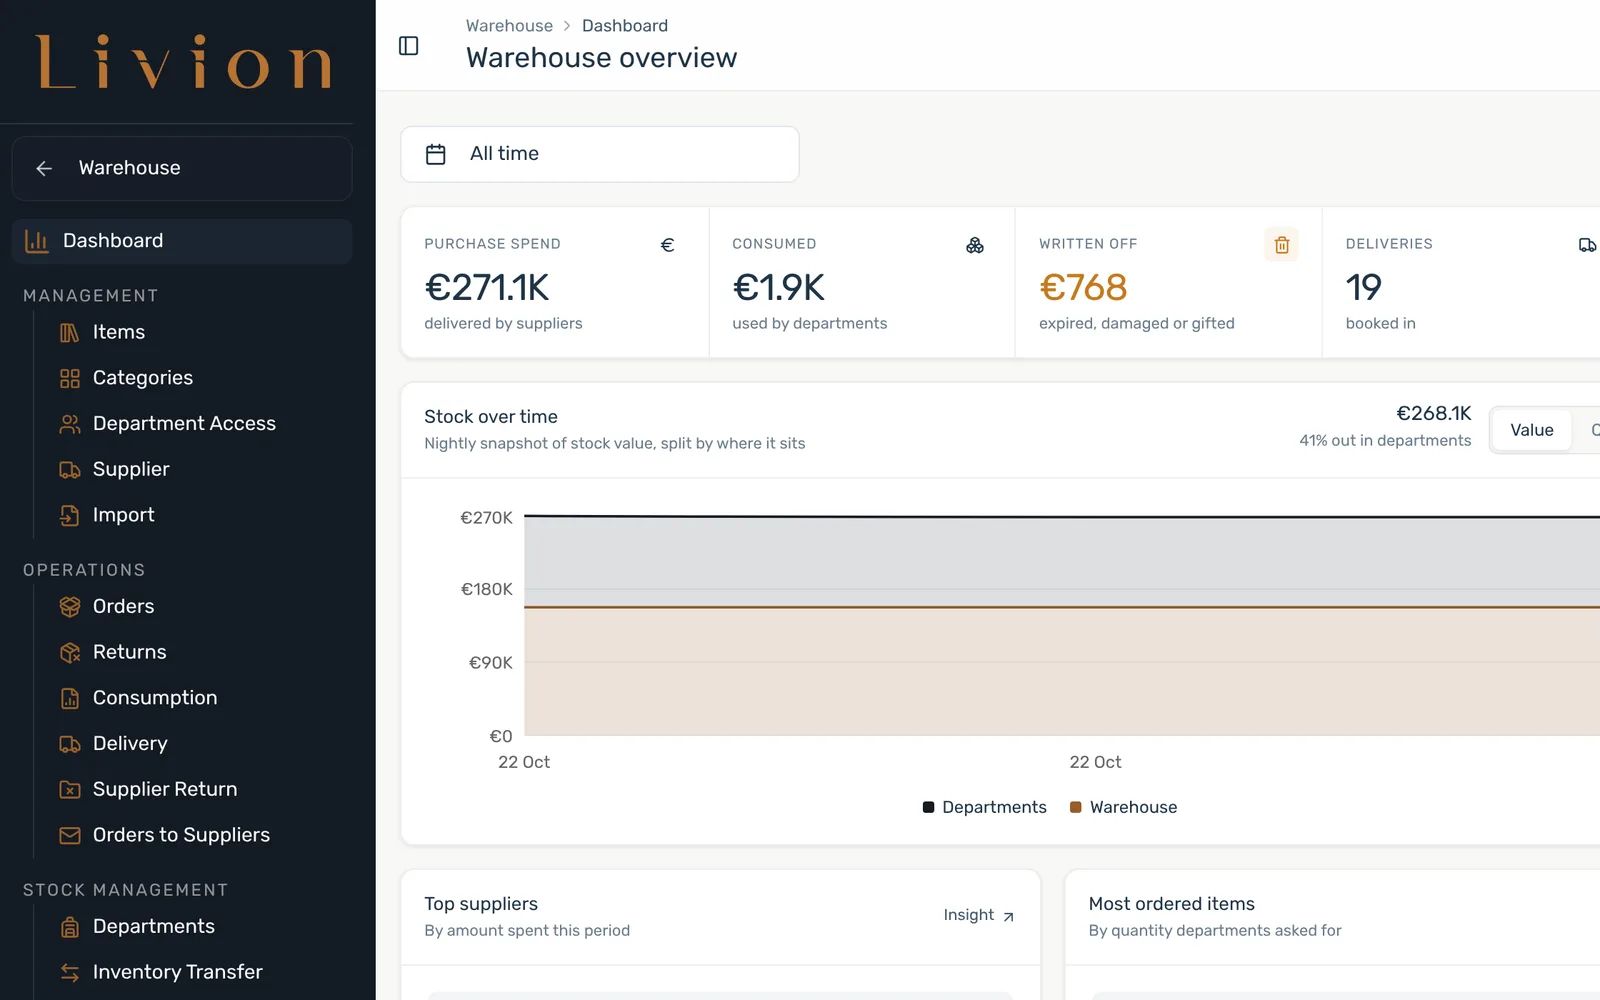The image size is (1600, 1000).
Task: Toggle the Departments series in chart legend
Action: tap(984, 807)
